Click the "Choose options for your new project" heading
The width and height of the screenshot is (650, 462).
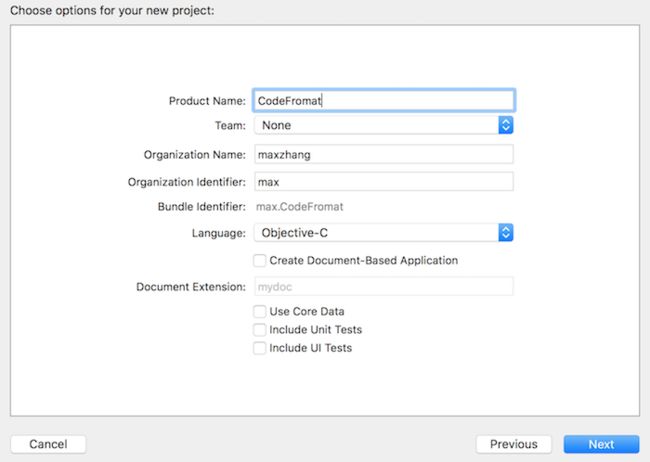click(112, 10)
